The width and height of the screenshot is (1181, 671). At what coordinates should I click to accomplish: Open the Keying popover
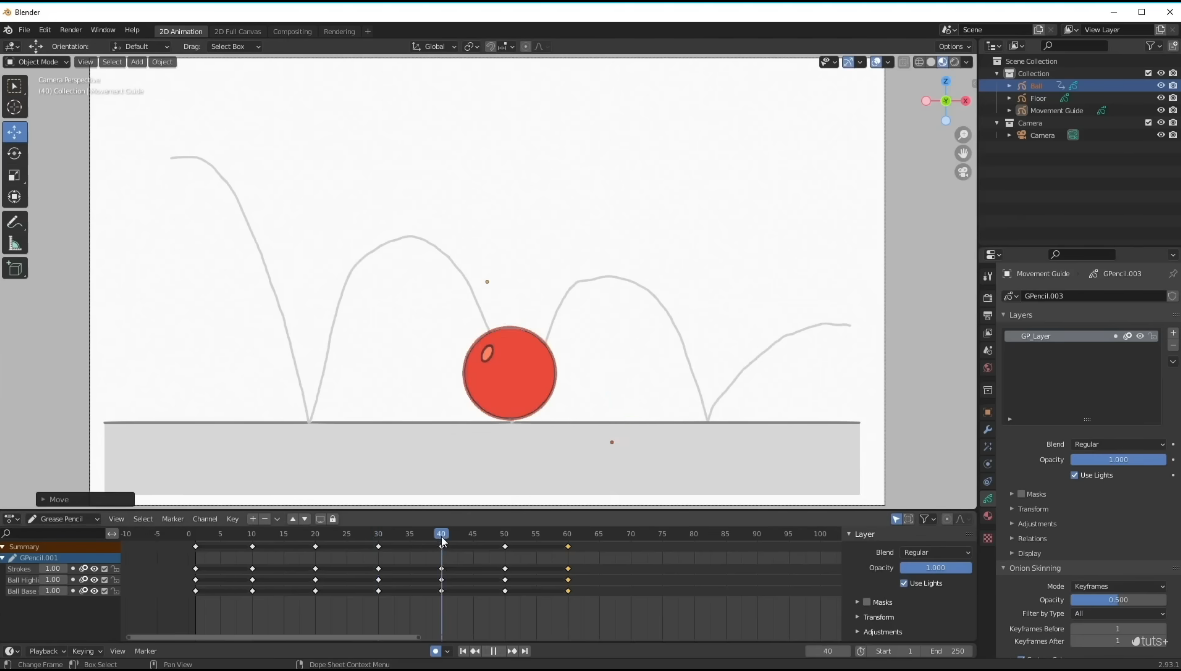87,651
